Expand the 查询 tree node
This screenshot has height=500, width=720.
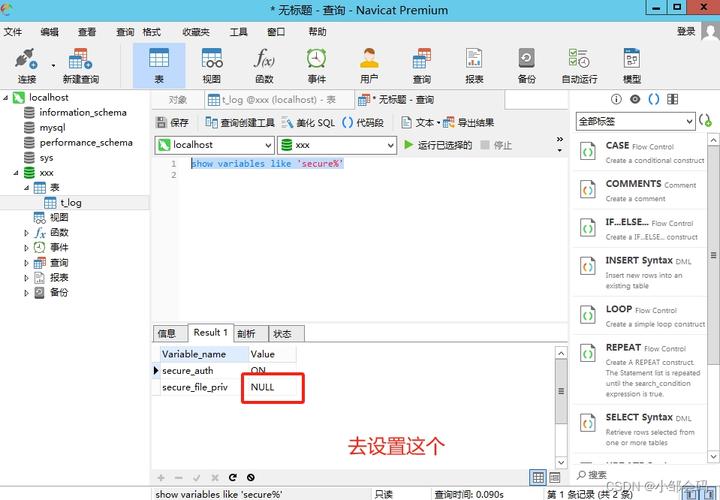point(26,263)
